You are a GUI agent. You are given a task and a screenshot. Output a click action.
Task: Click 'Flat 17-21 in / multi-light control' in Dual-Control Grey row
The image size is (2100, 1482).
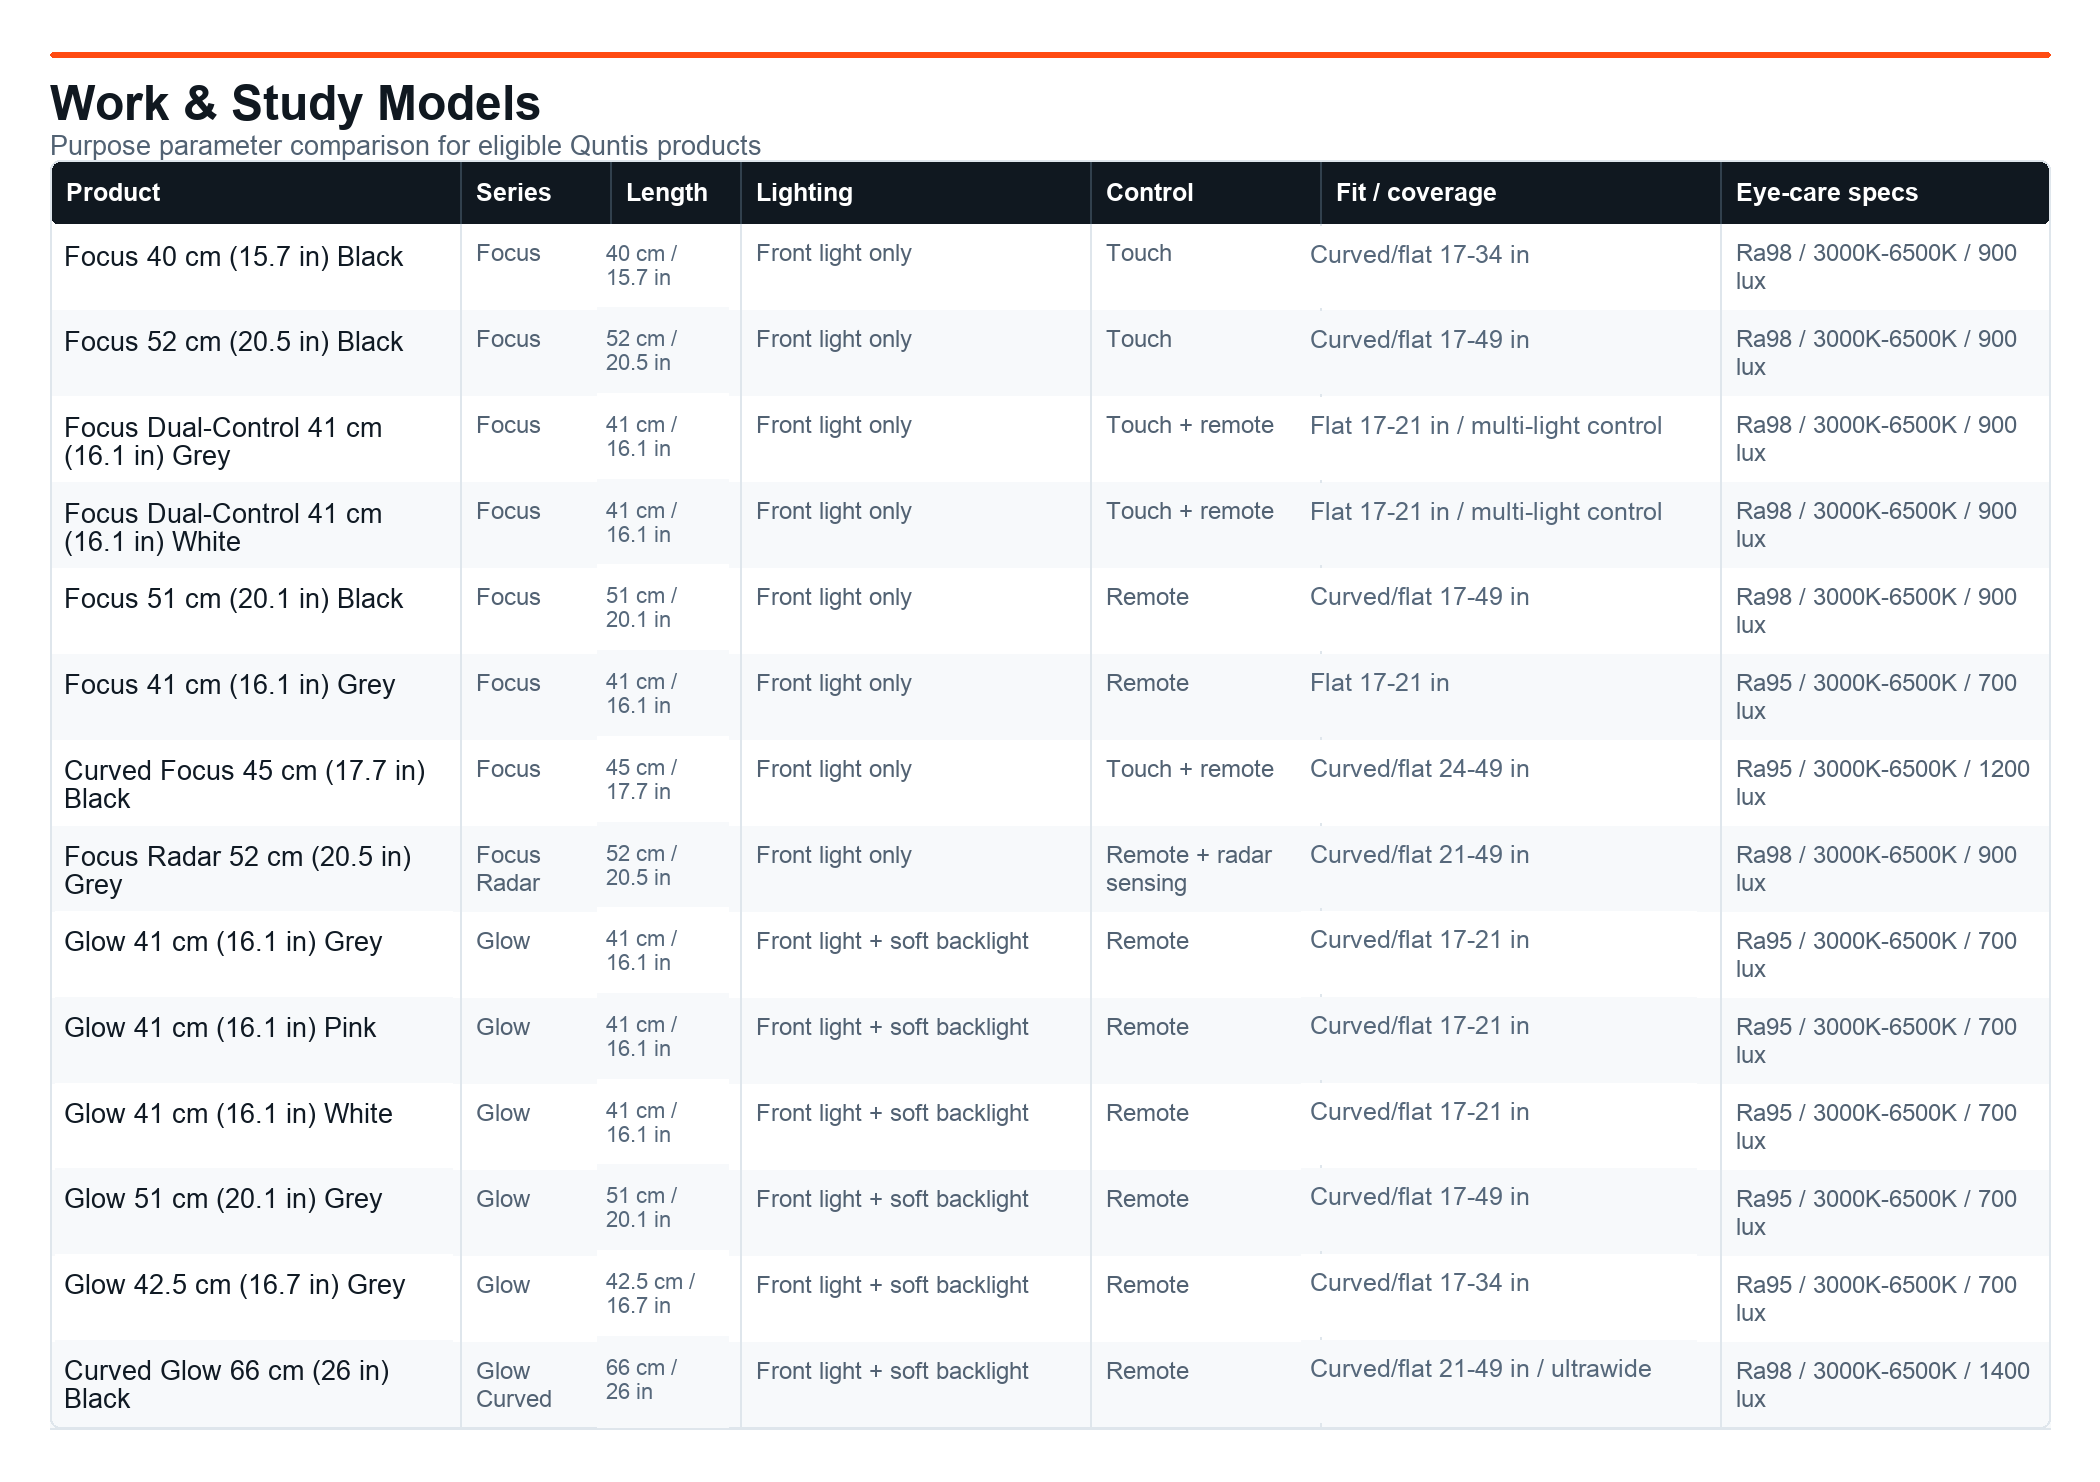click(x=1486, y=426)
